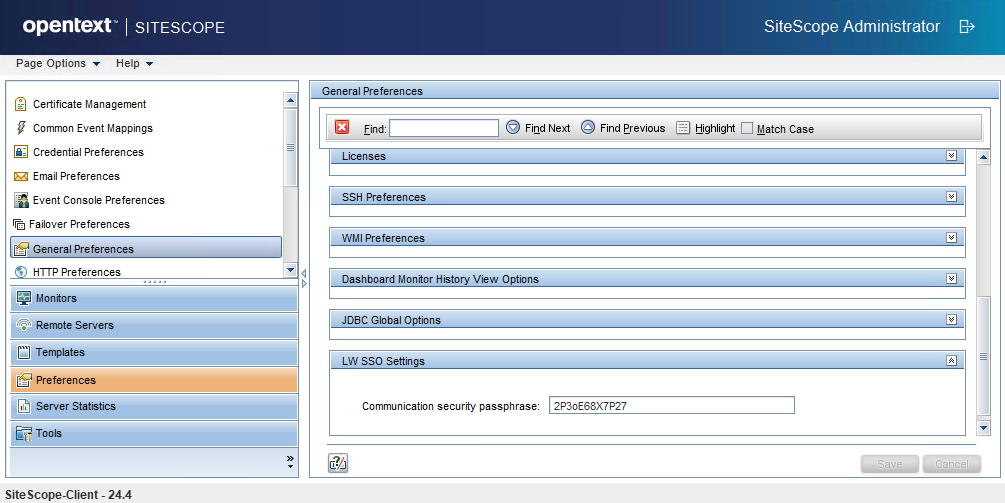This screenshot has width=1005, height=503.
Task: Click the Common Event Mappings lightning icon
Action: [x=21, y=128]
